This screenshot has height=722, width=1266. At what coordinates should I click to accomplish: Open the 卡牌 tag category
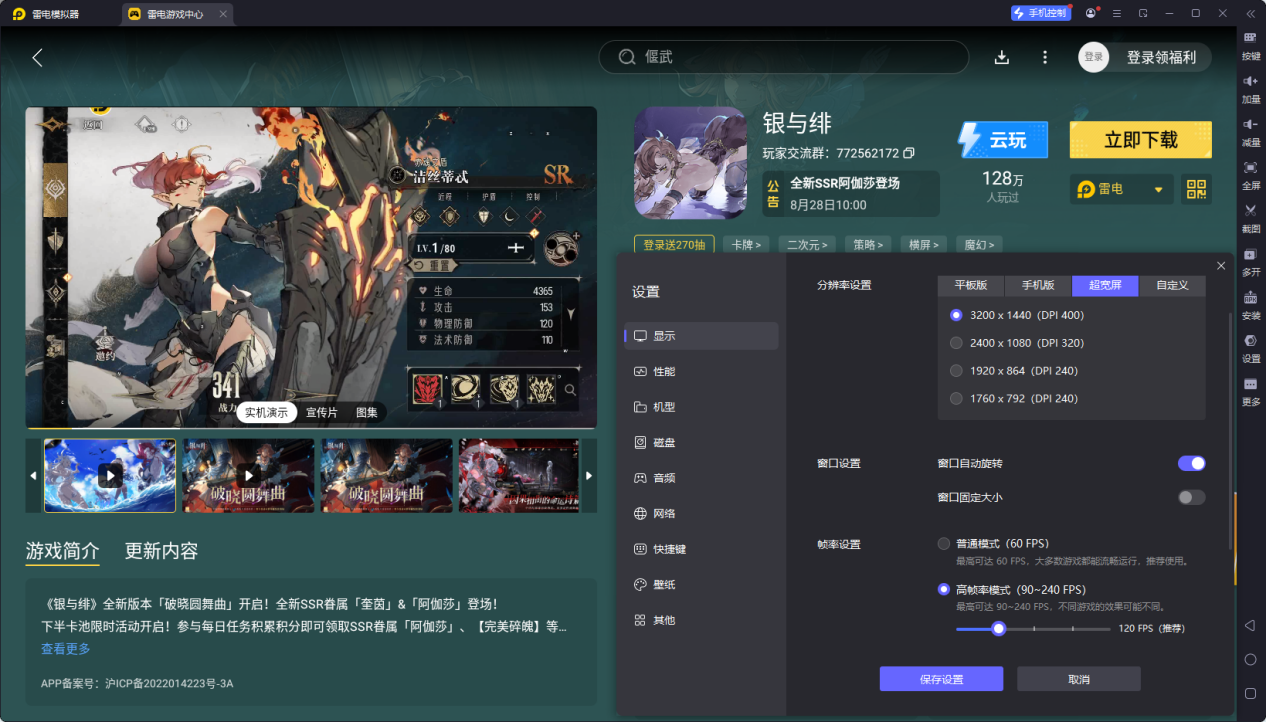(x=746, y=244)
